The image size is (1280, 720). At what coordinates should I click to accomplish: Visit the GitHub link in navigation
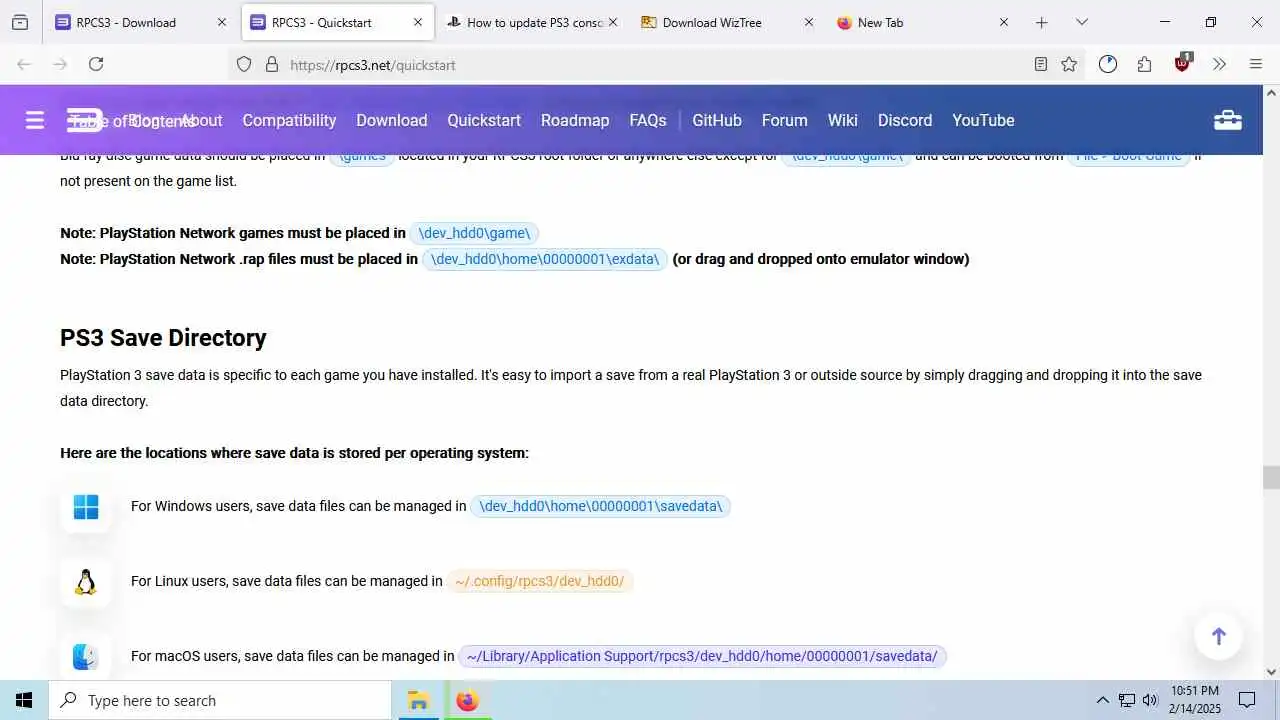click(717, 120)
